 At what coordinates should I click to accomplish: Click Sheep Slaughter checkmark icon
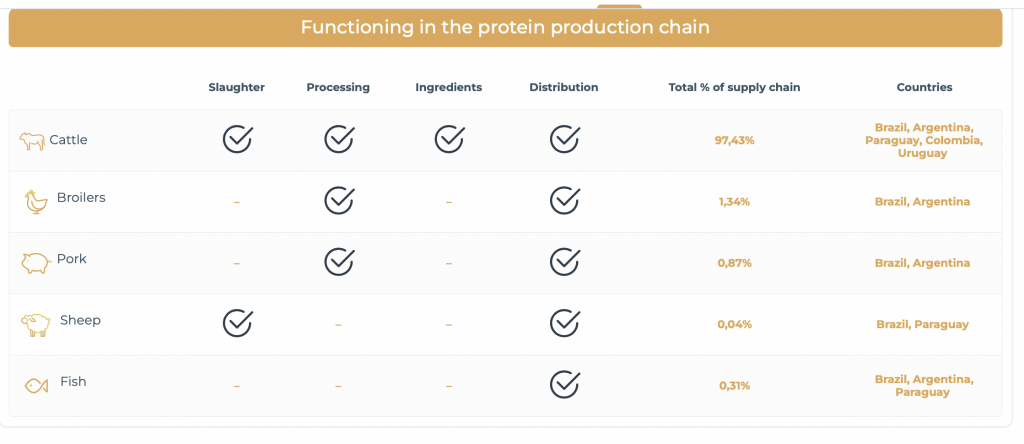(237, 323)
